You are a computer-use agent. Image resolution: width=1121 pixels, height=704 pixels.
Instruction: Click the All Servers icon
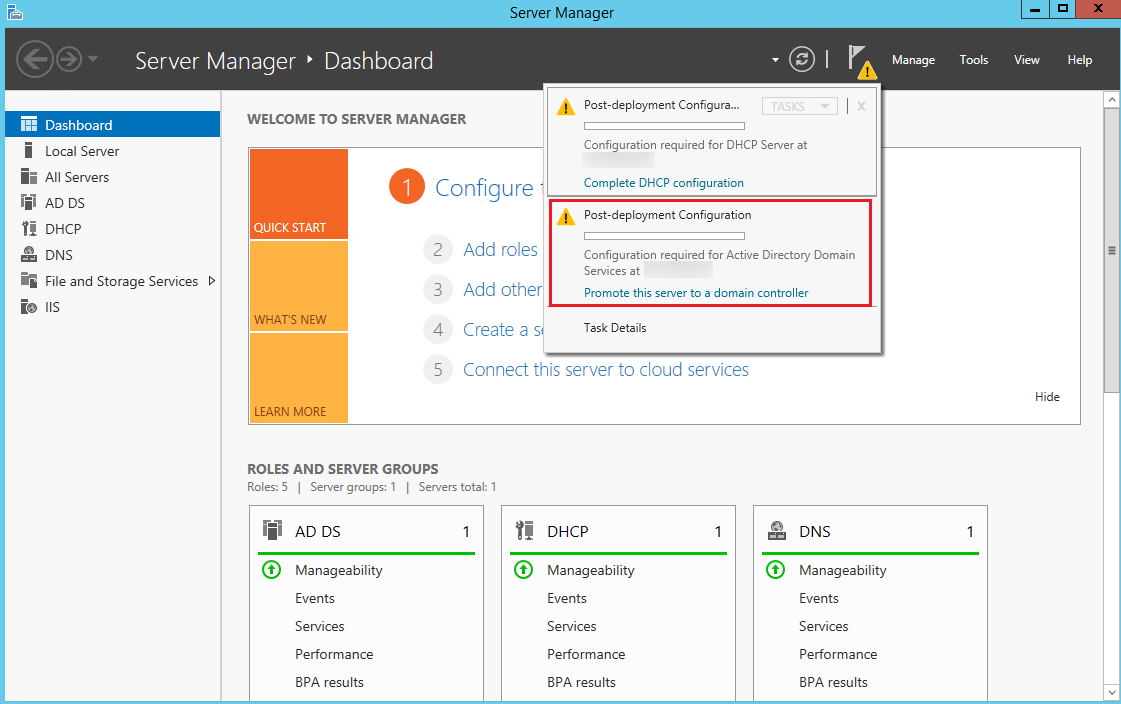pyautogui.click(x=29, y=177)
